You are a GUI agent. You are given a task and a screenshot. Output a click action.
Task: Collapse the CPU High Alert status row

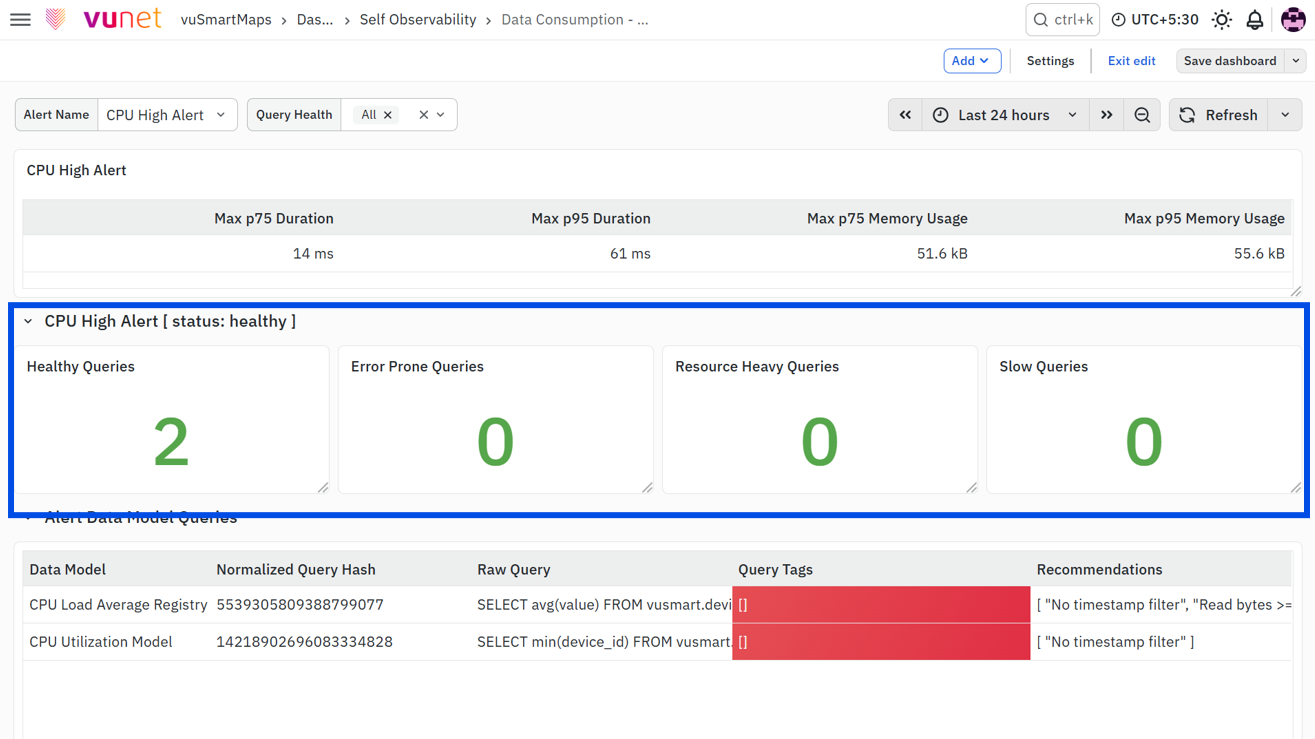28,322
